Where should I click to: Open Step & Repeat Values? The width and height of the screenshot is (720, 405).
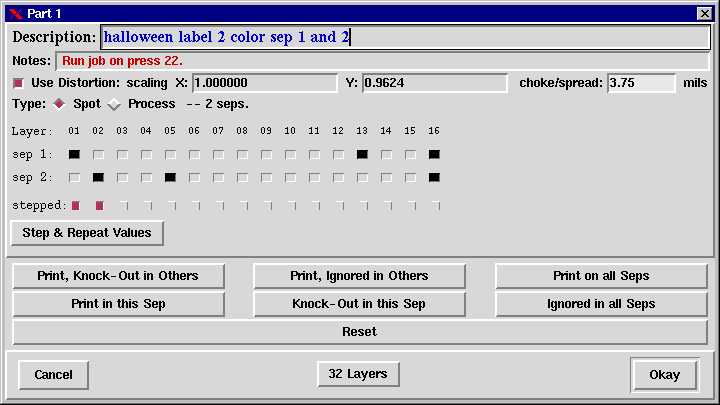pos(87,233)
